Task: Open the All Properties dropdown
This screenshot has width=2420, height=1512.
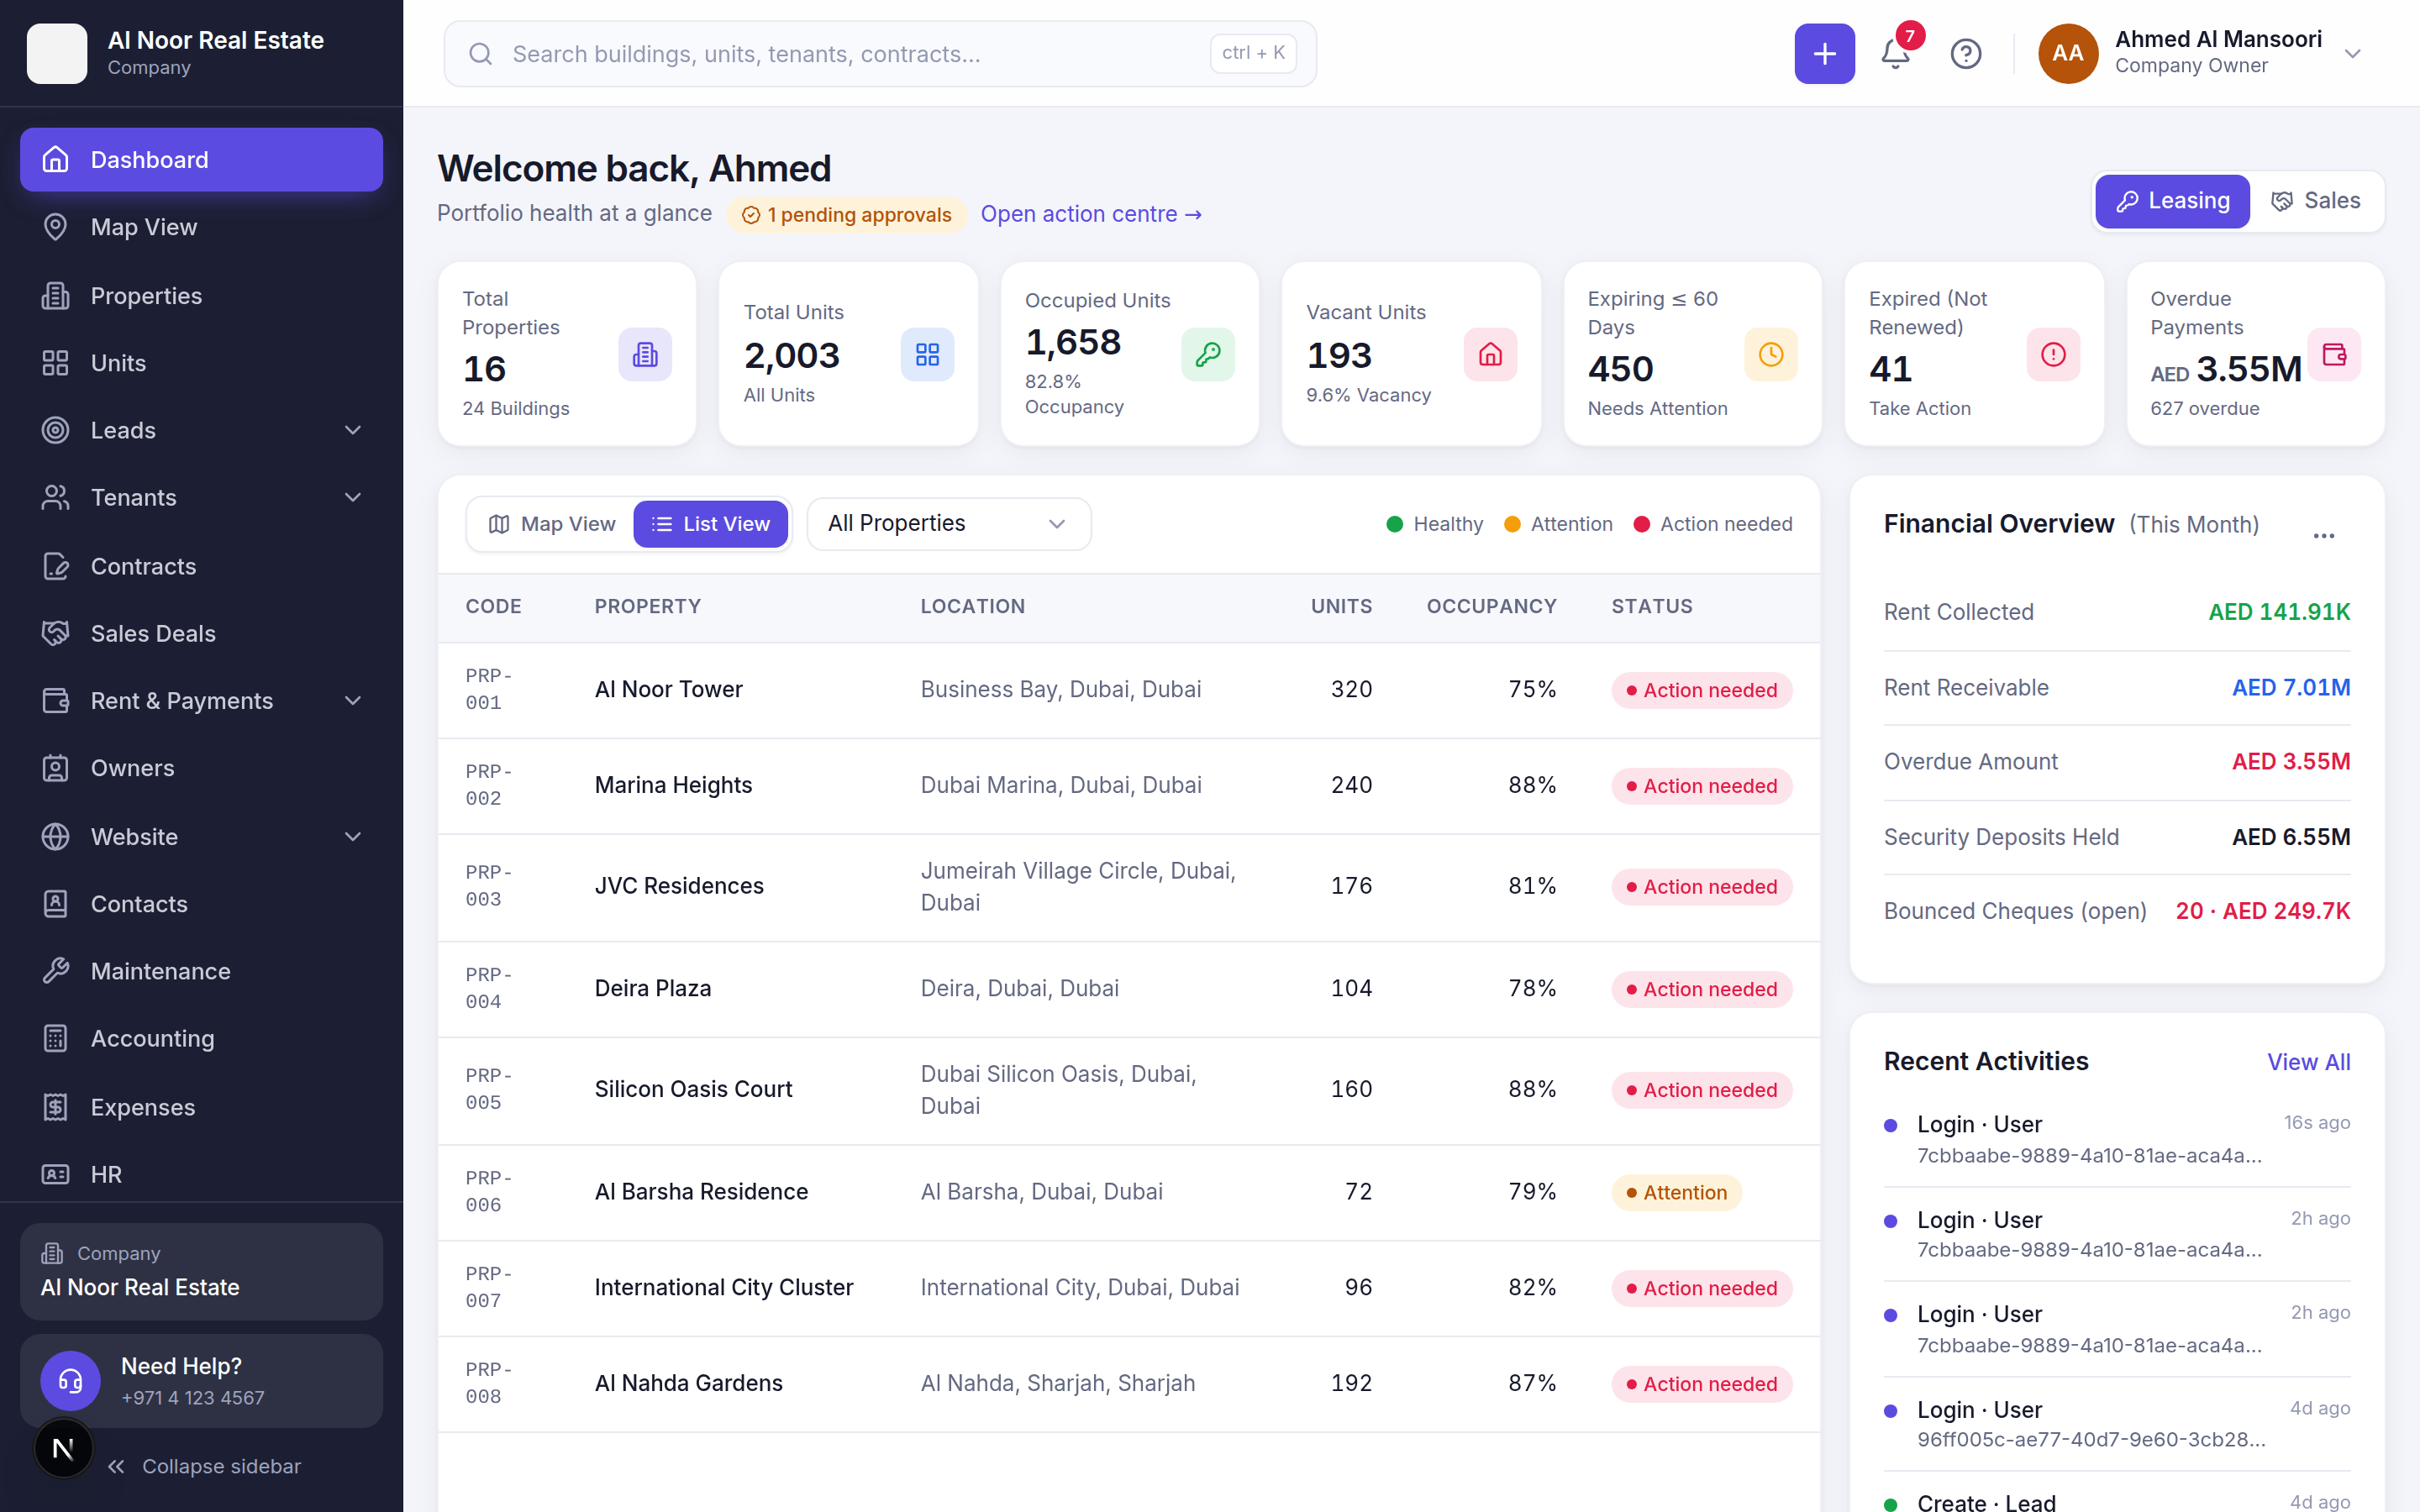Action: [x=948, y=524]
